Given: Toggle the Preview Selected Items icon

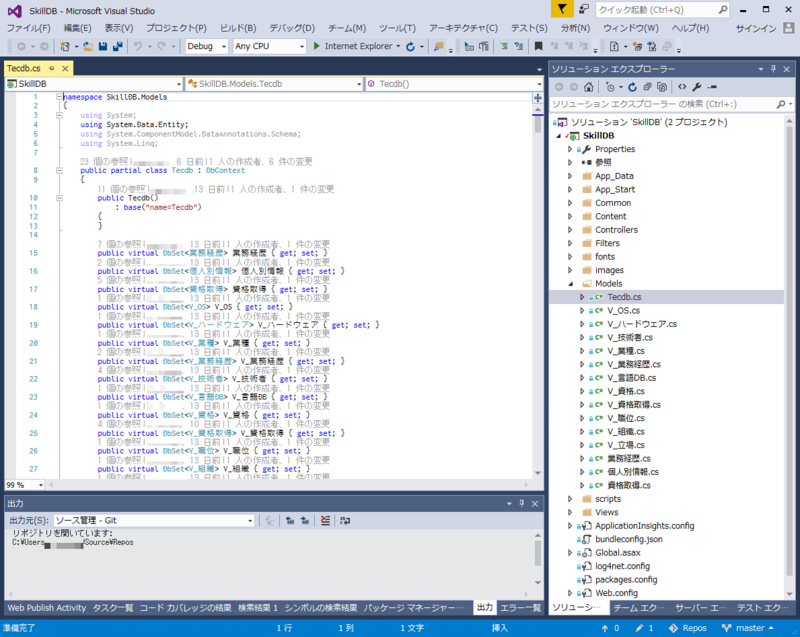Looking at the screenshot, I should [x=712, y=87].
